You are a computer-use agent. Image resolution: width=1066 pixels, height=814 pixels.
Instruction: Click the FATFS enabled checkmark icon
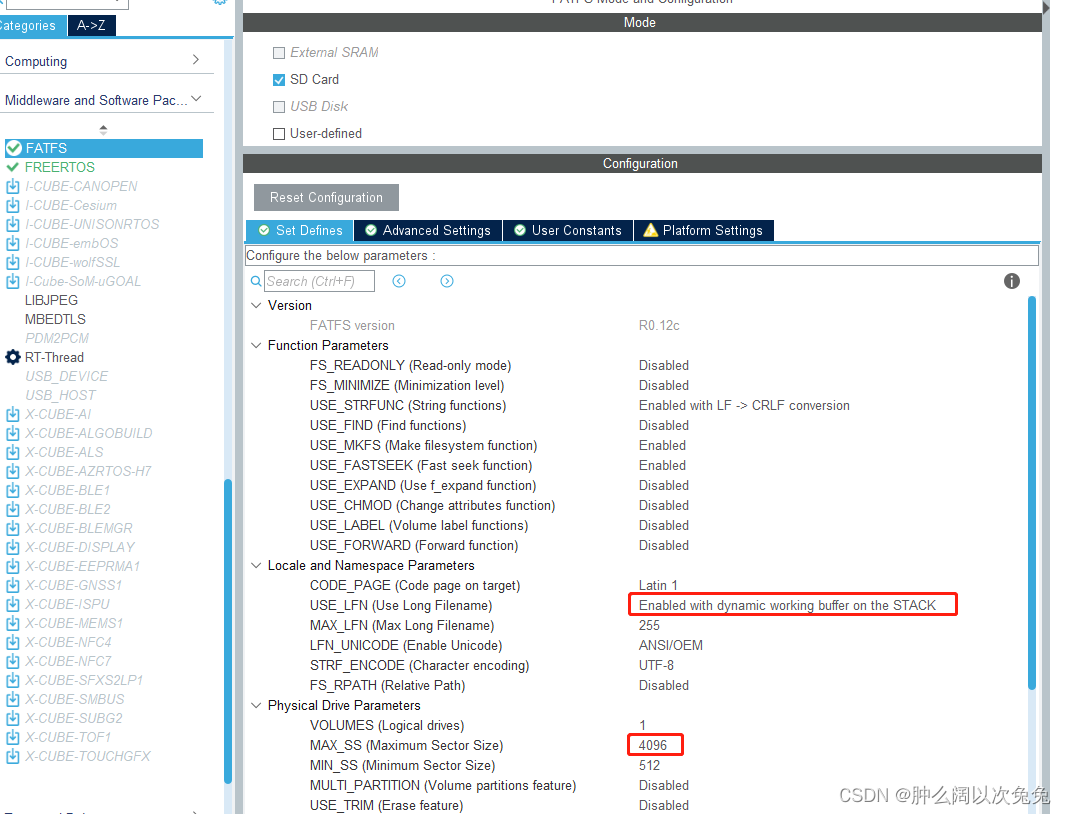pyautogui.click(x=14, y=148)
